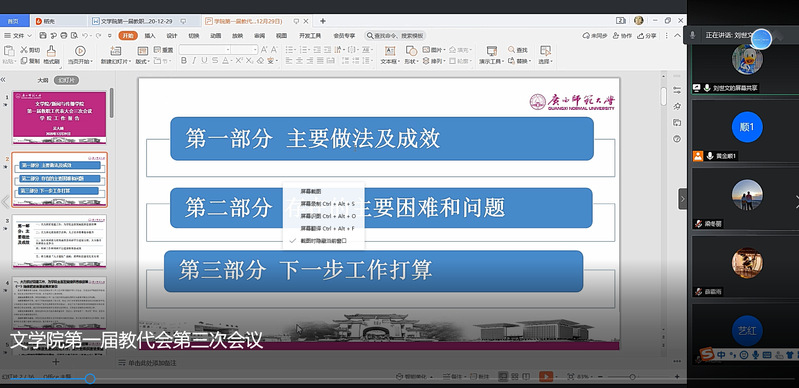Collapse the ribbon with the chevron
This screenshot has width=799, height=388.
click(x=677, y=36)
